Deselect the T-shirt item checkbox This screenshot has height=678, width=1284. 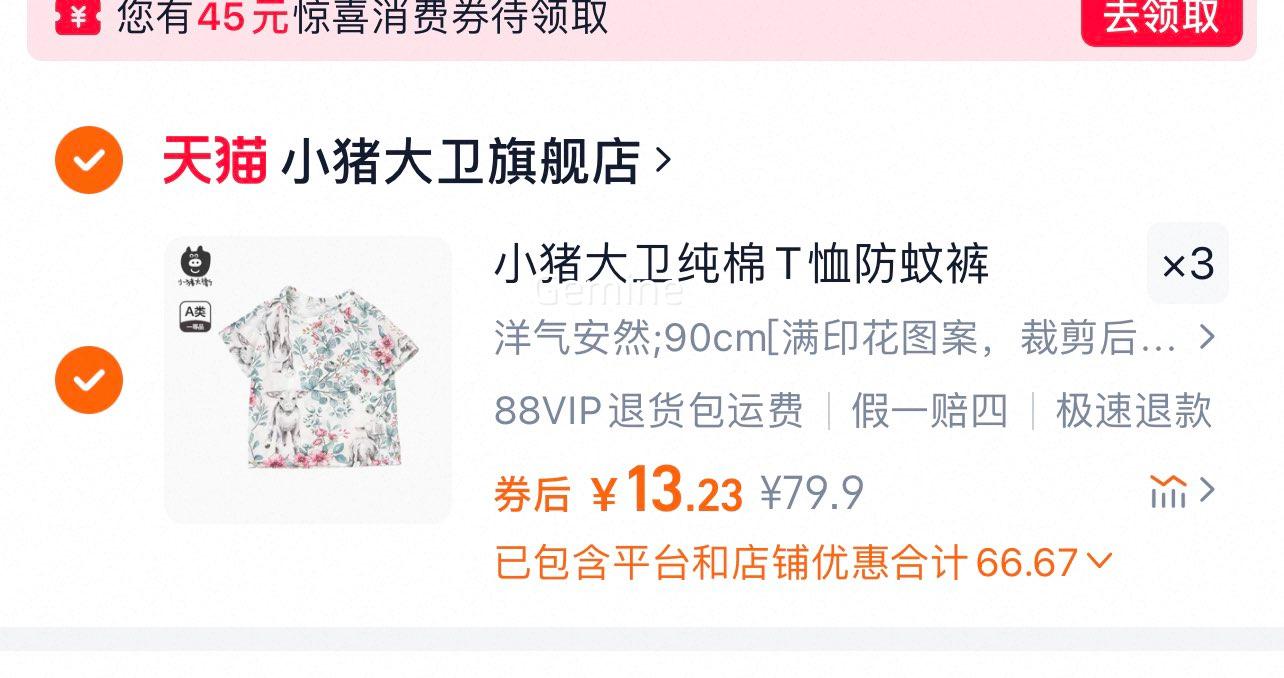coord(89,380)
